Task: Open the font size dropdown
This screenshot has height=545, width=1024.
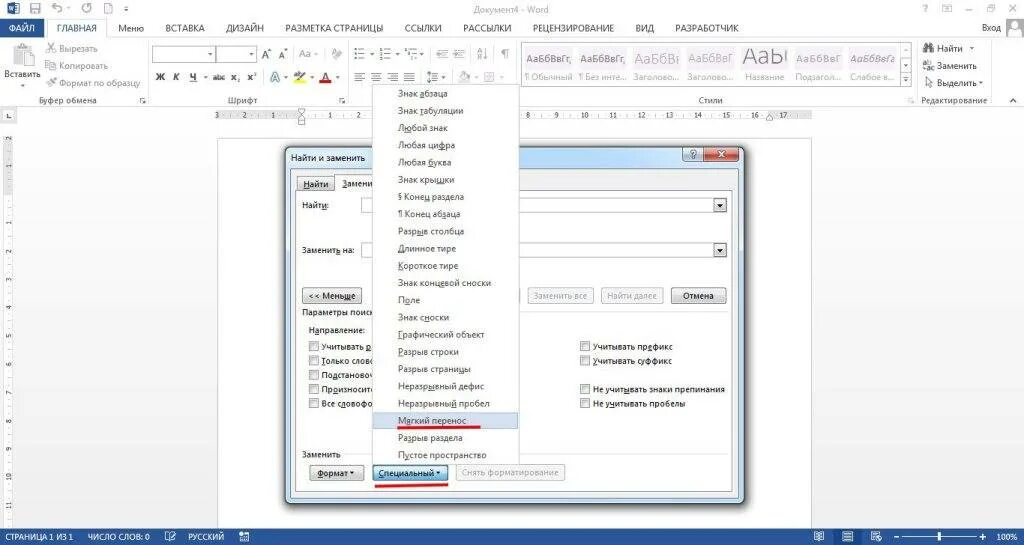Action: pyautogui.click(x=251, y=54)
